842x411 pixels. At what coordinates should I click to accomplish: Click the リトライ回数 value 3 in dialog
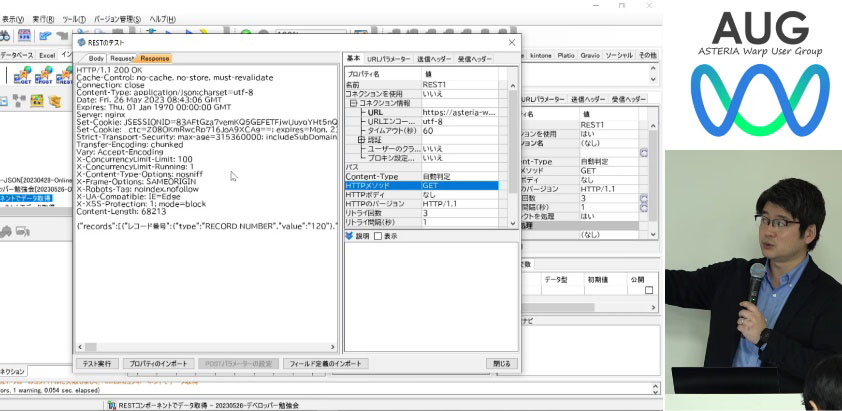[460, 213]
